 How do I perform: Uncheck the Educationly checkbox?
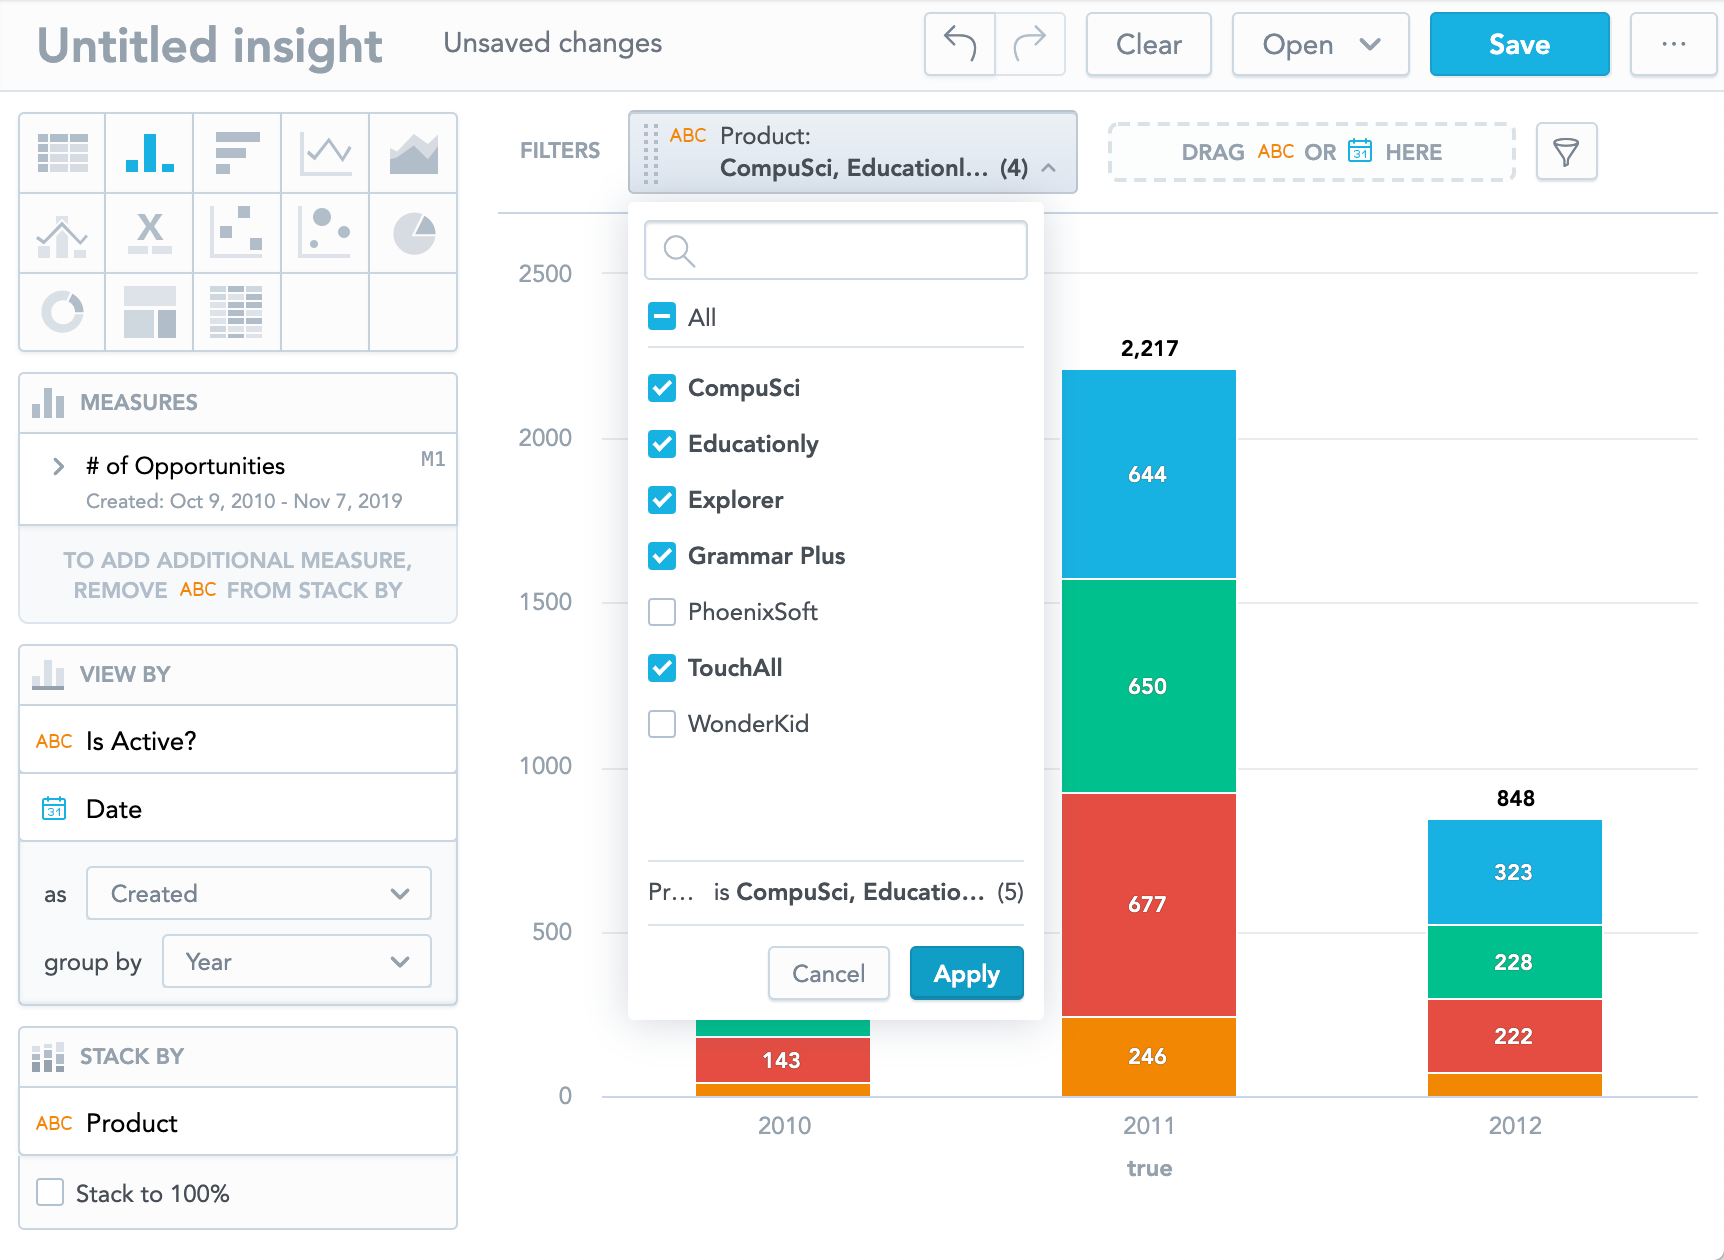coord(662,444)
